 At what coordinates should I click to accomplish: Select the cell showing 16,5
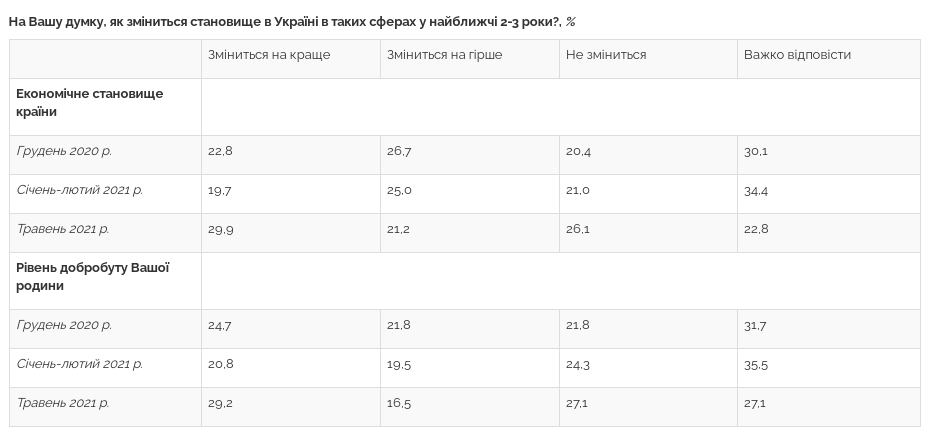(398, 403)
